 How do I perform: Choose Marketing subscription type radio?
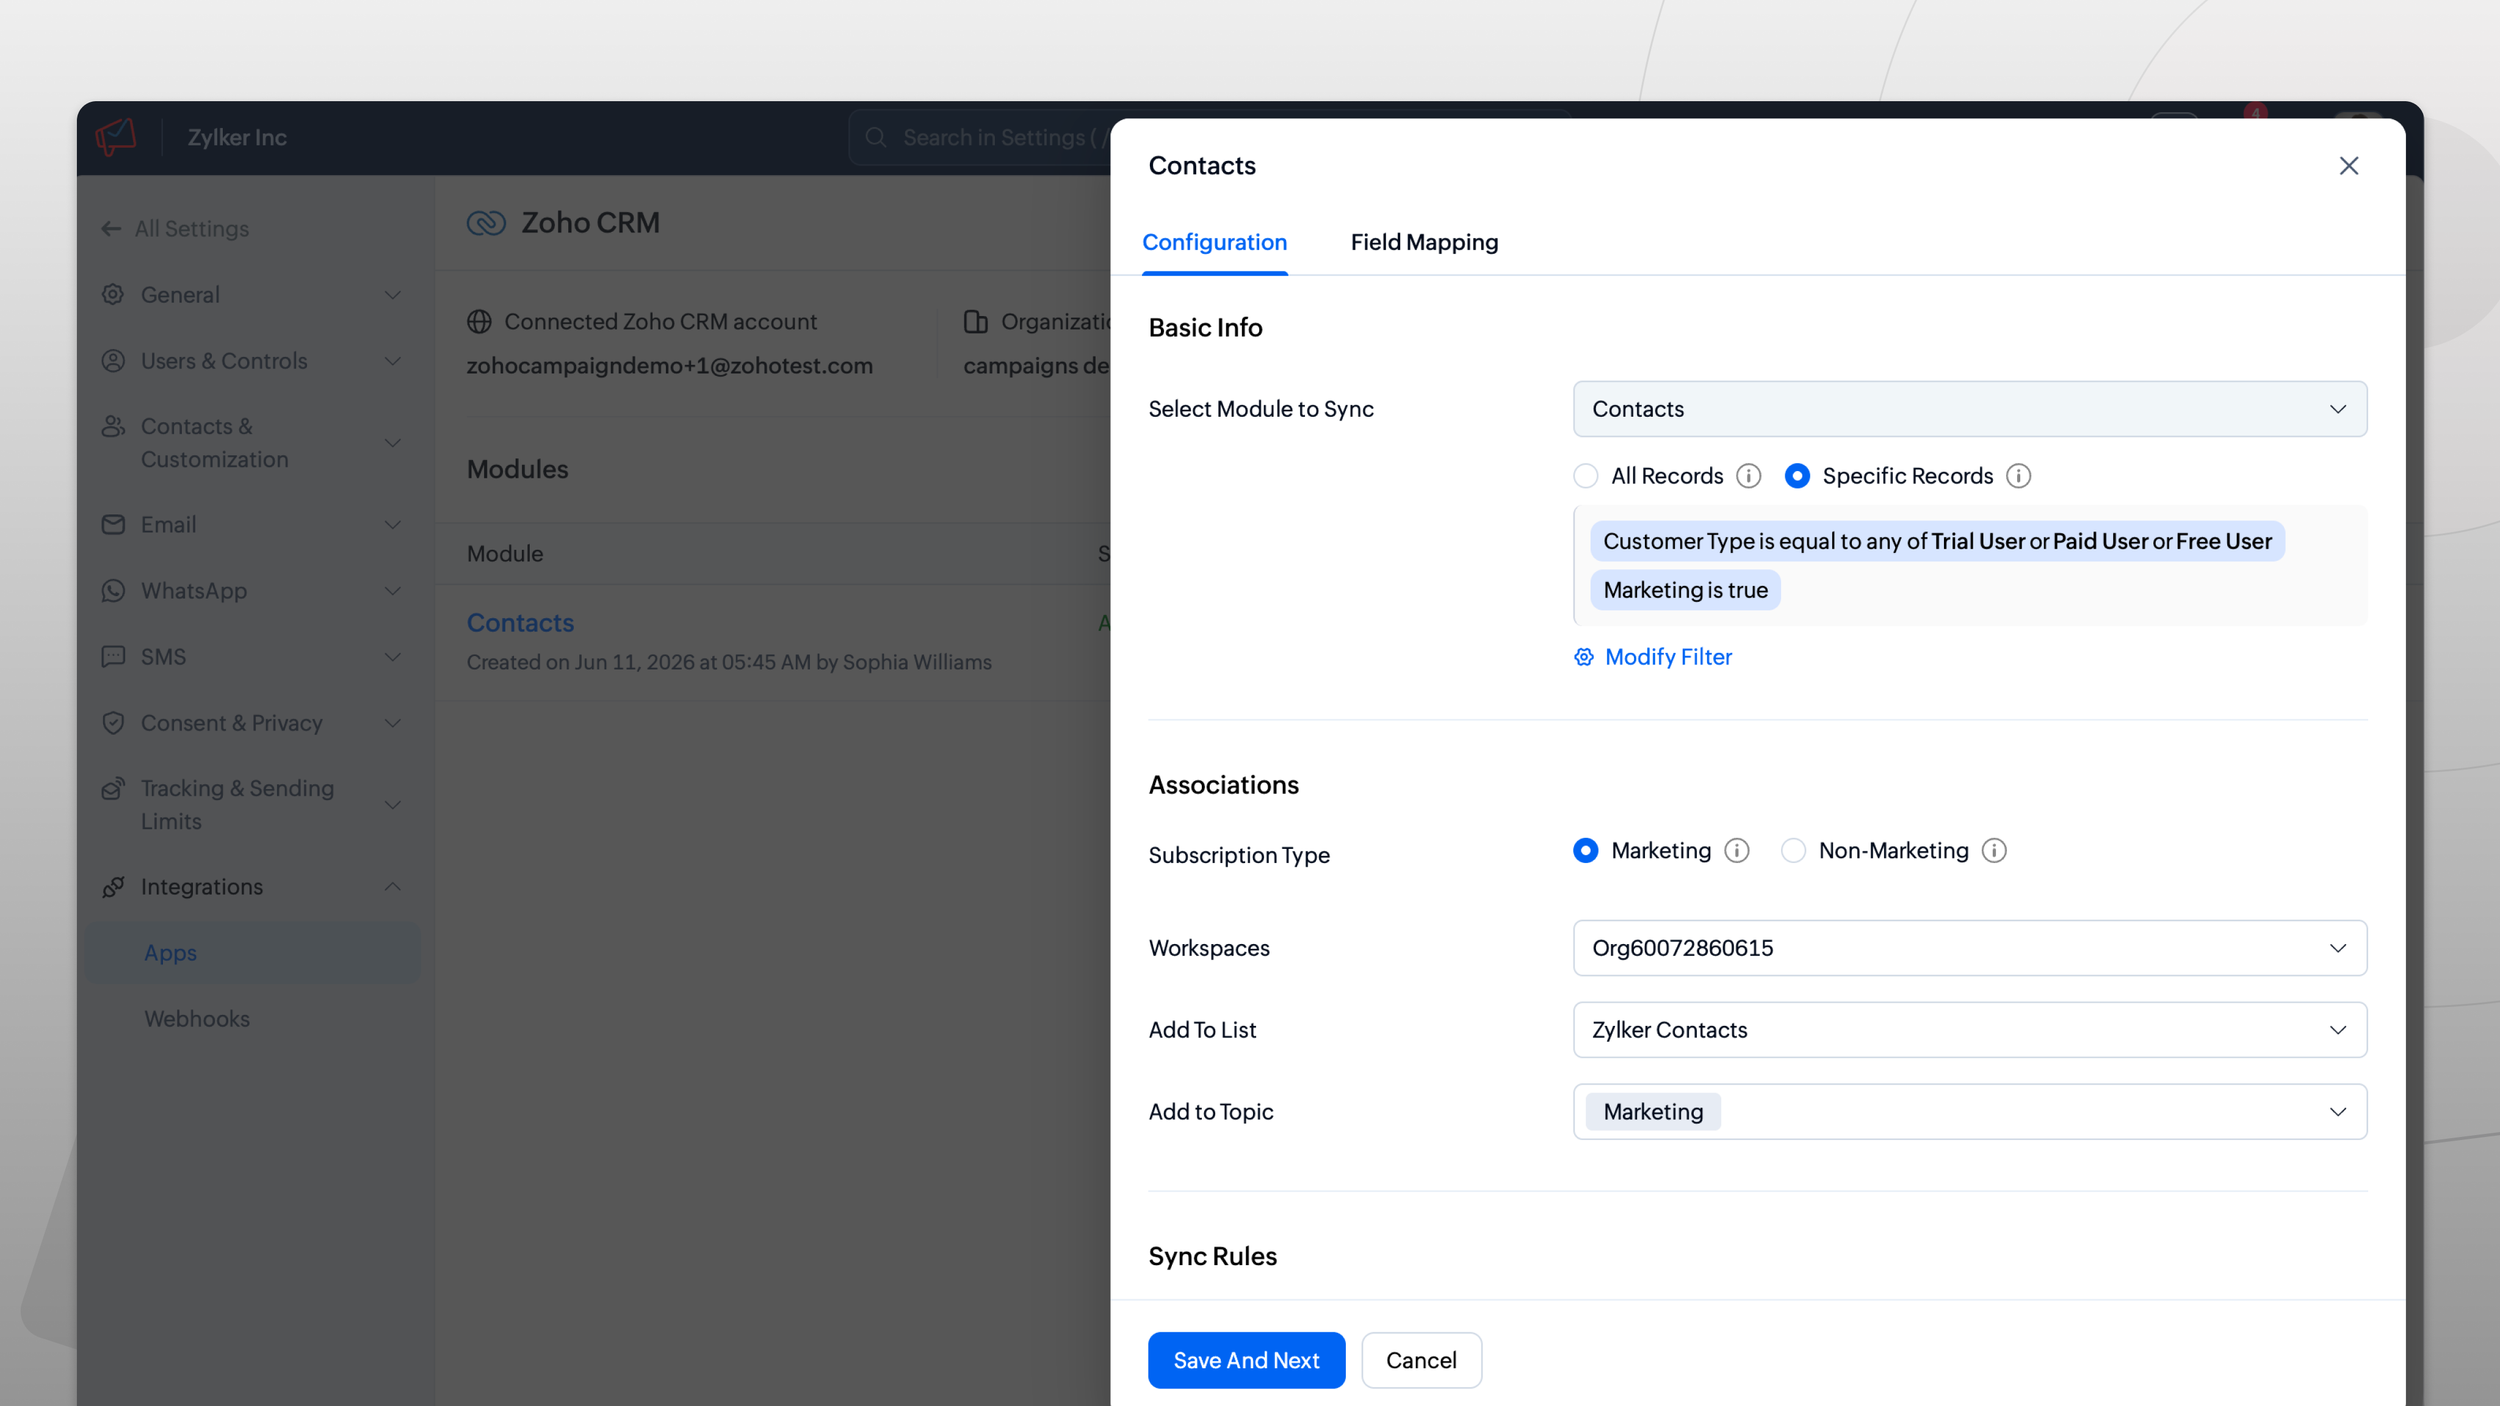[x=1585, y=851]
